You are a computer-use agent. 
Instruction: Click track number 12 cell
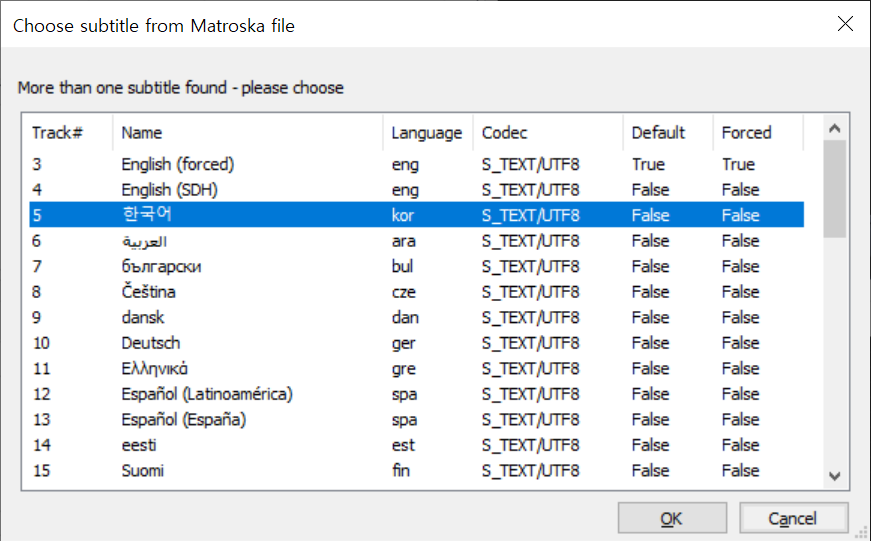tap(41, 394)
